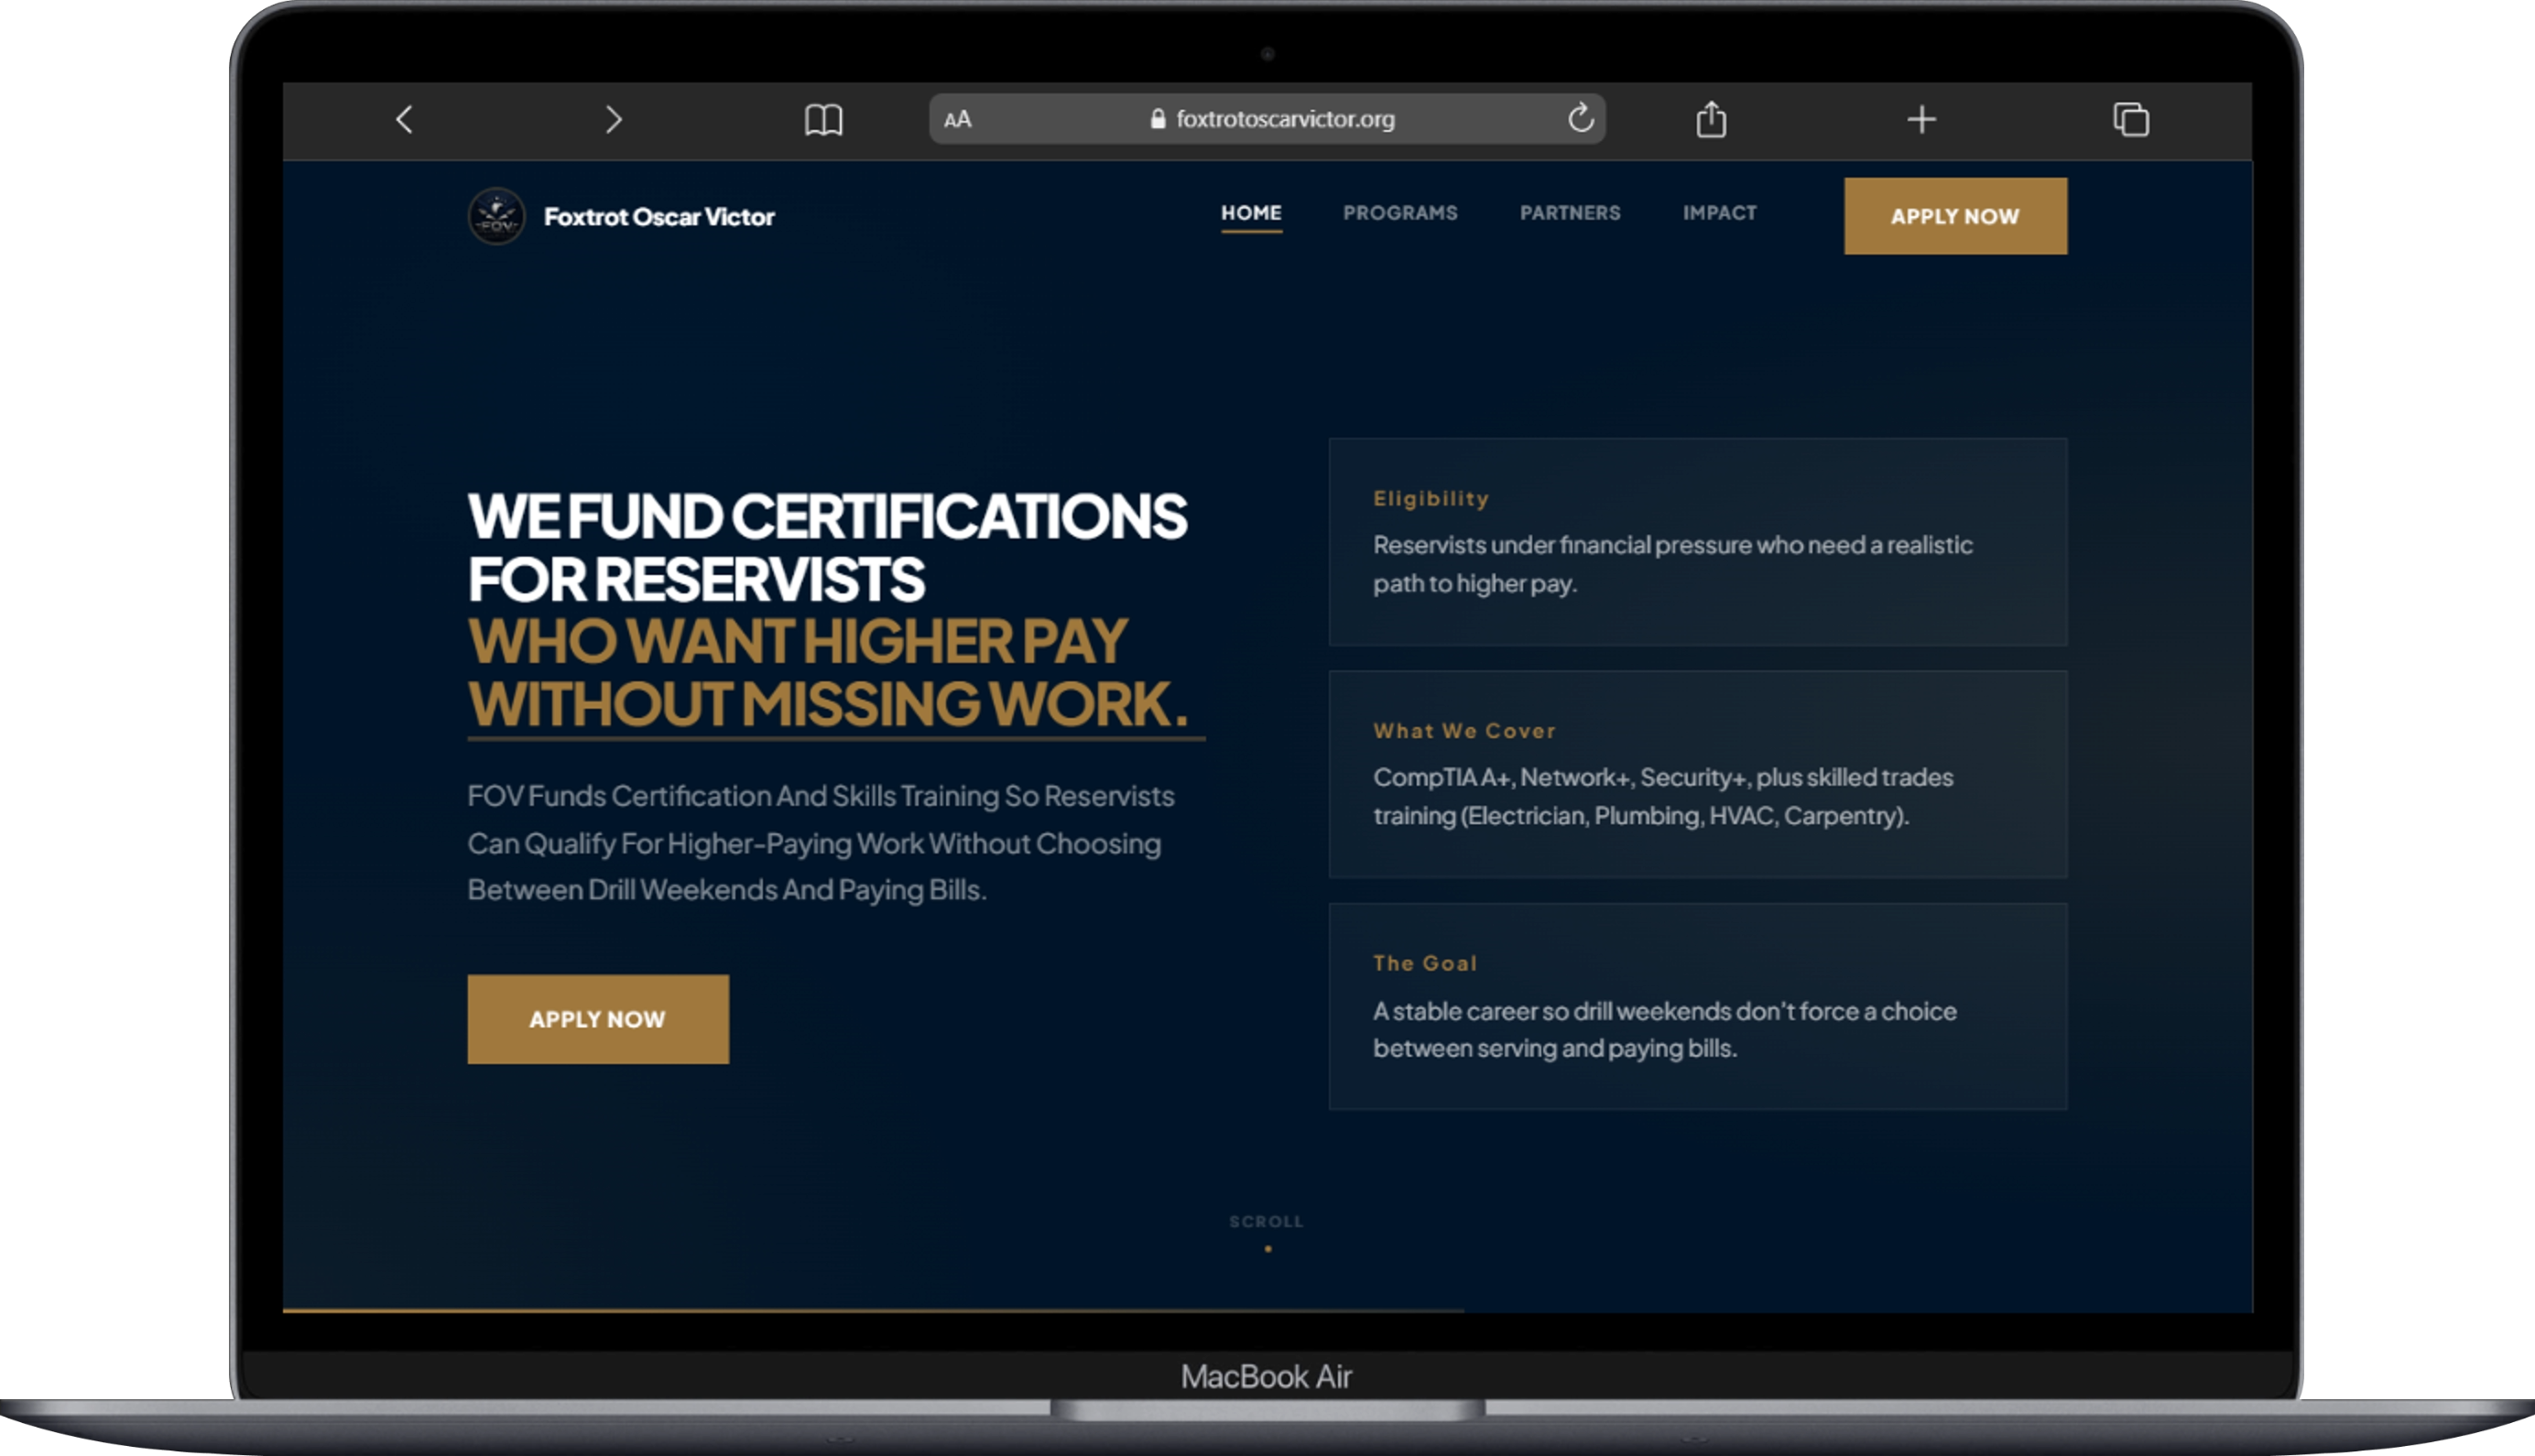This screenshot has height=1456, width=2535.
Task: Add a new tab with plus icon
Action: pos(1921,120)
